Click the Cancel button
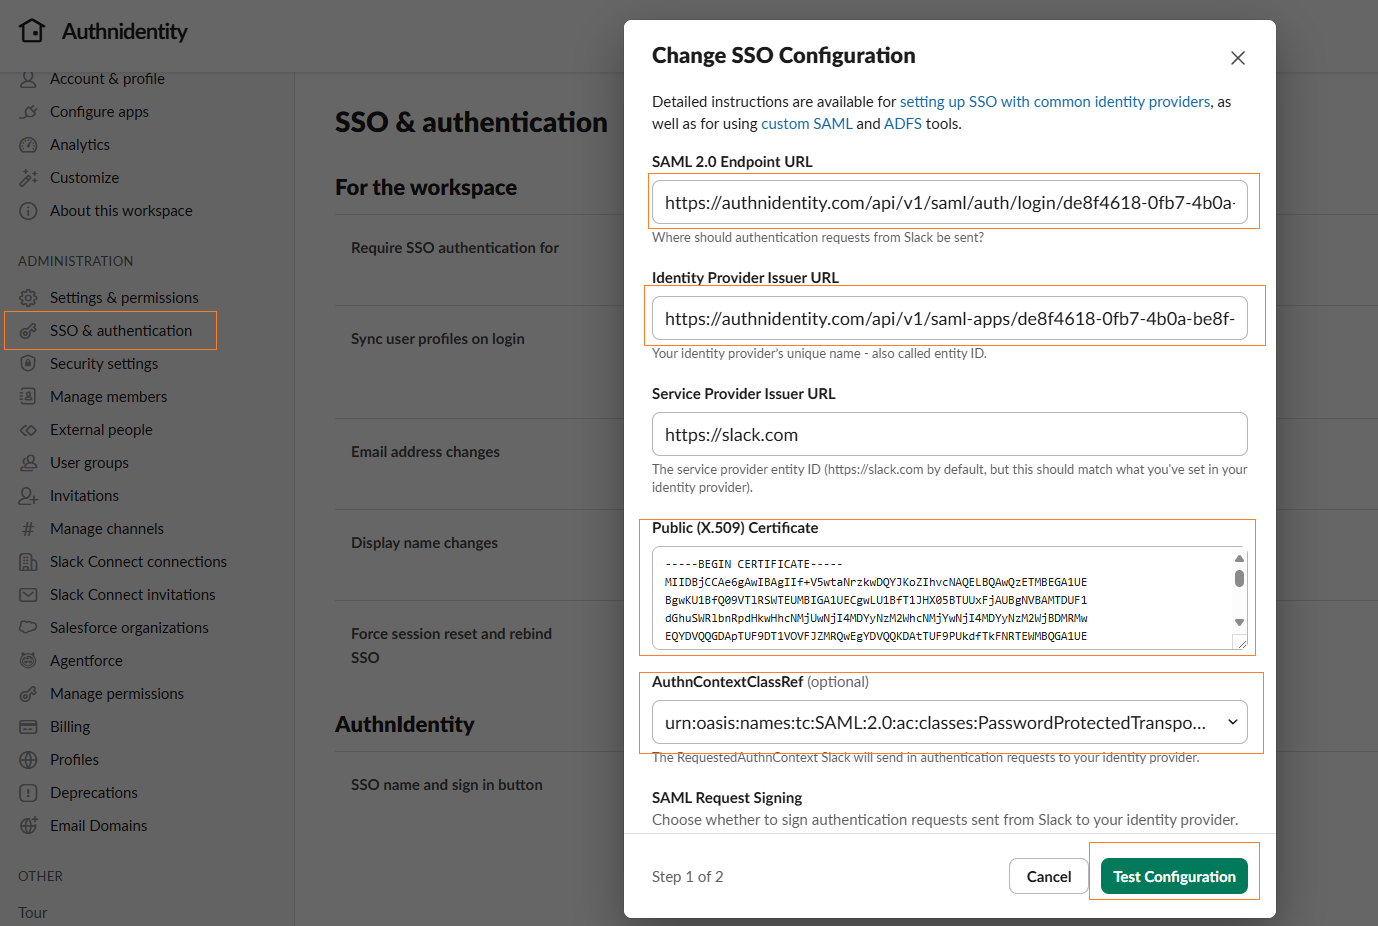Viewport: 1378px width, 926px height. point(1048,877)
